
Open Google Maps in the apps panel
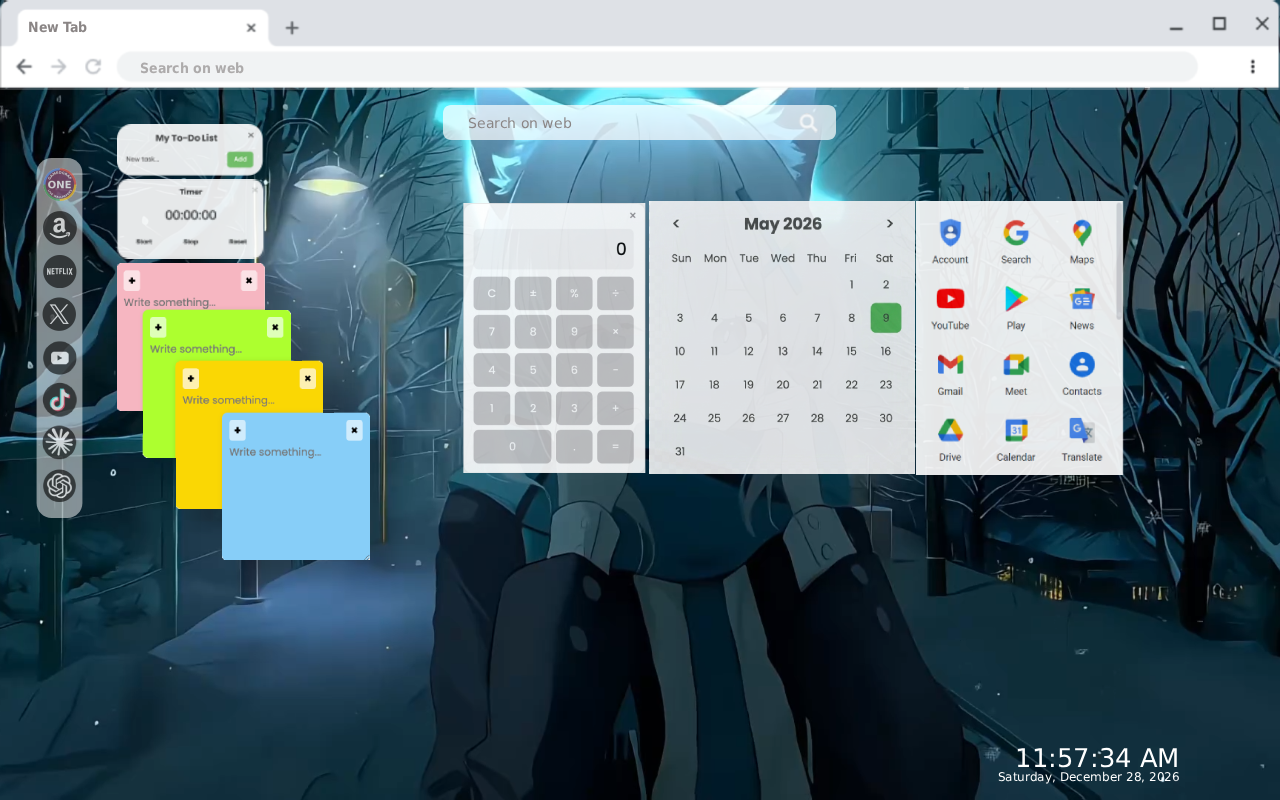[1082, 242]
